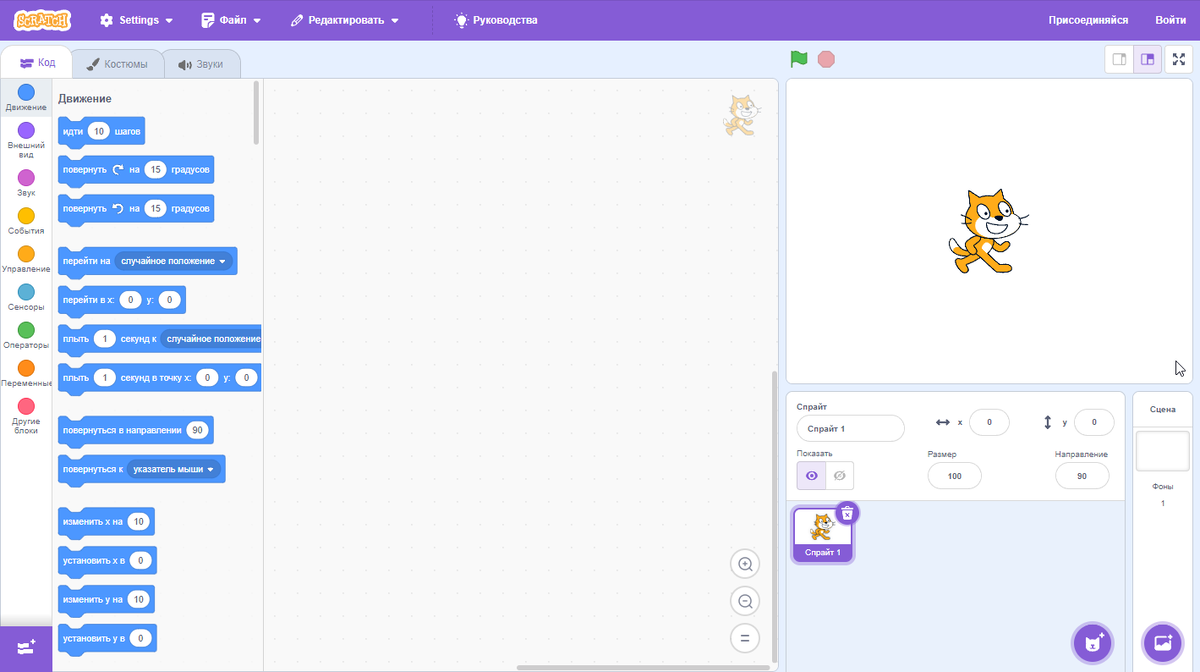Screen dimensions: 1200x672
Task: Click the 'перейти в x: y:' block
Action: point(121,300)
